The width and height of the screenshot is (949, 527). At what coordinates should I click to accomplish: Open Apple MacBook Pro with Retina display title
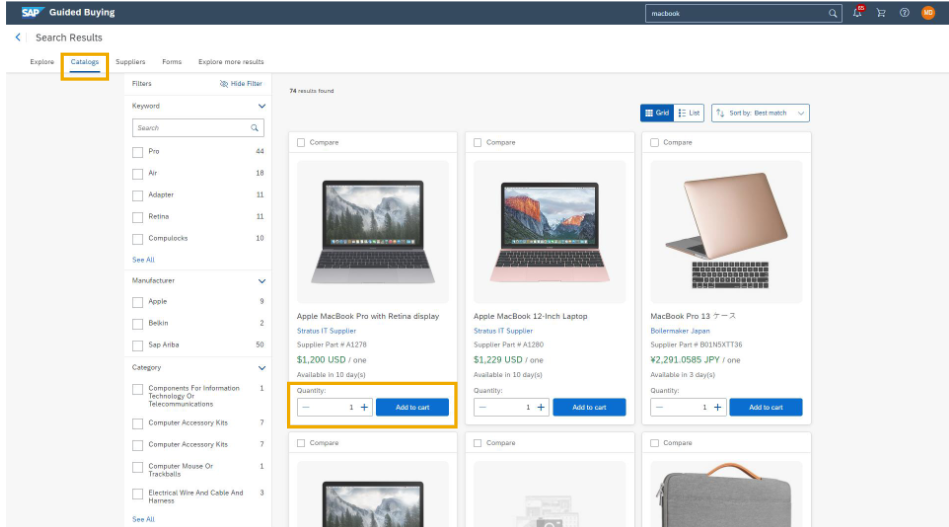[368, 316]
